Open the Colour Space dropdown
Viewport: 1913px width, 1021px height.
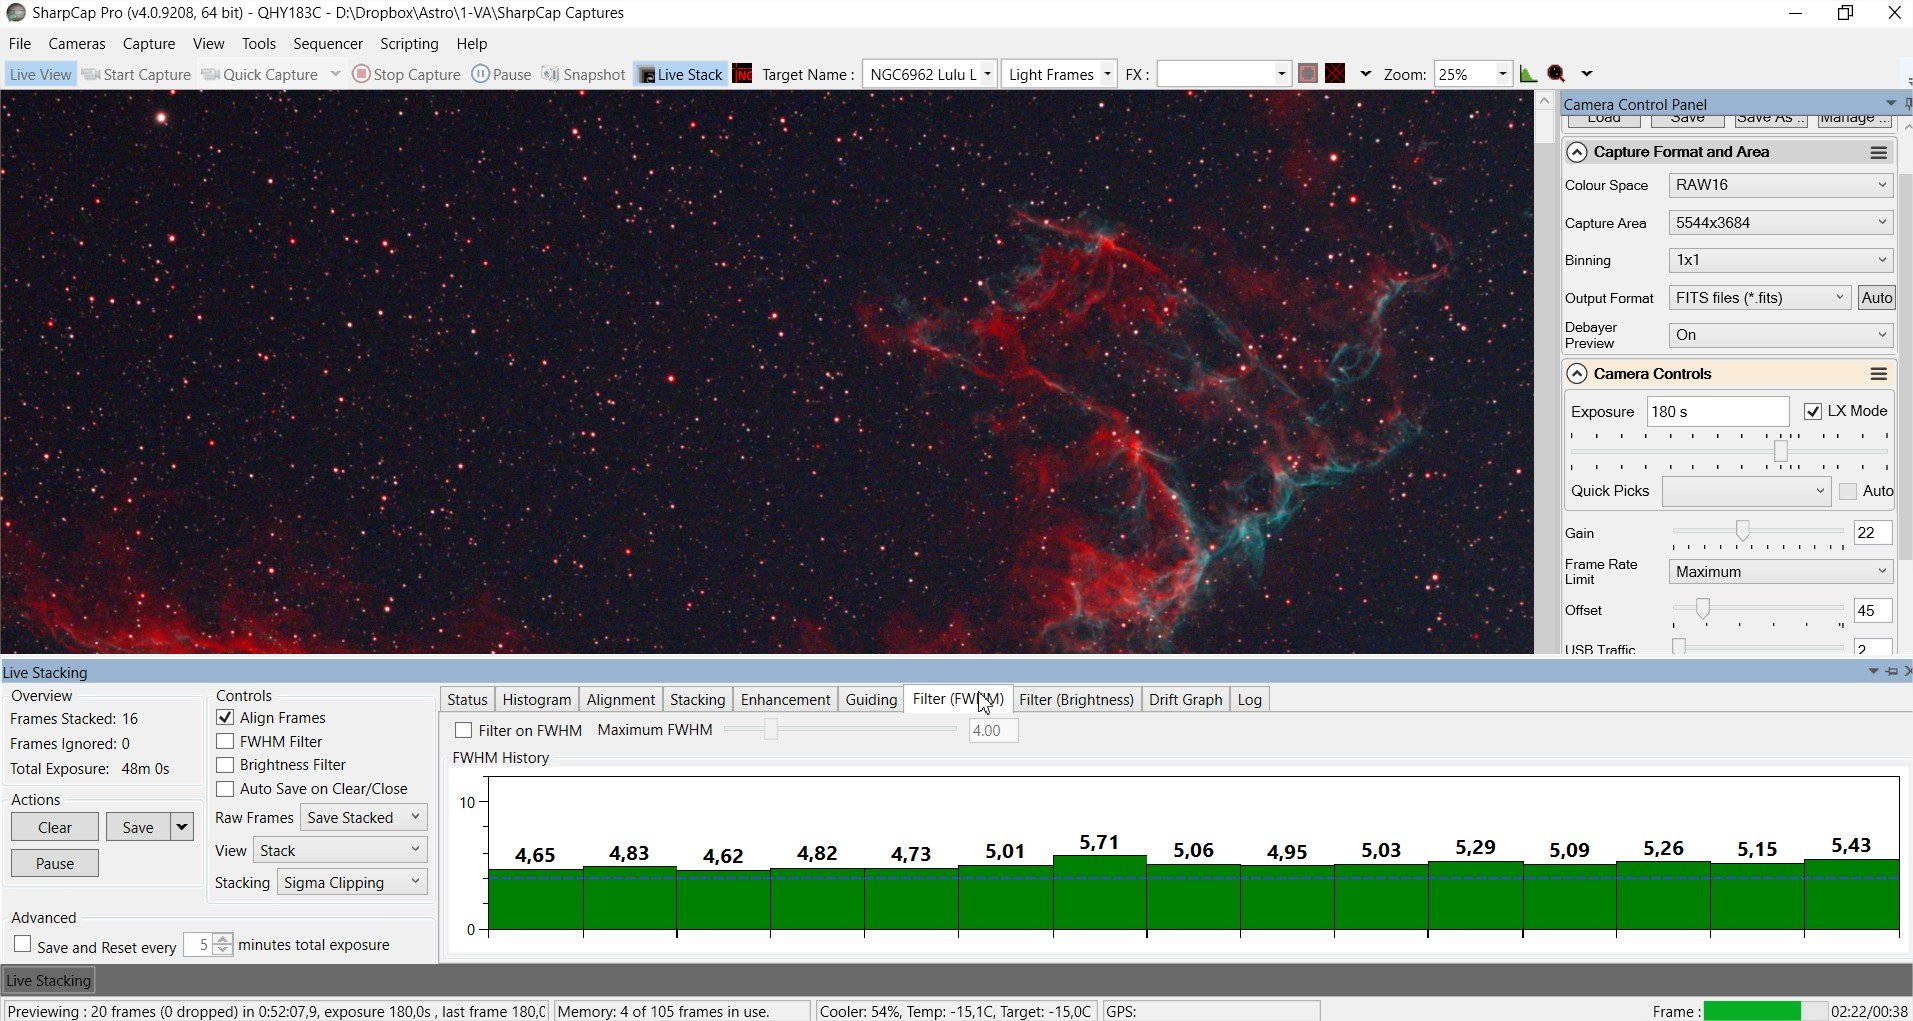pyautogui.click(x=1780, y=185)
